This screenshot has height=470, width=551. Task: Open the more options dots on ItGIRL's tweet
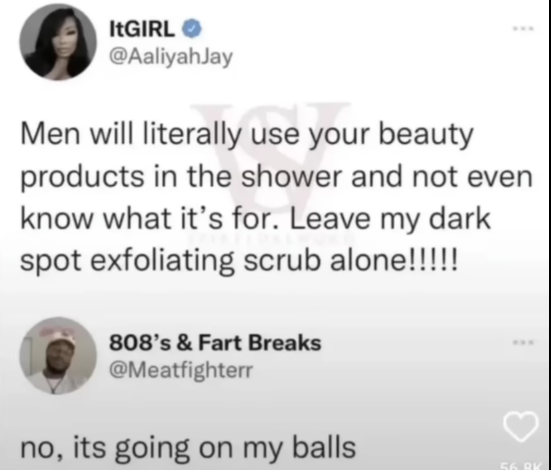pos(524,29)
